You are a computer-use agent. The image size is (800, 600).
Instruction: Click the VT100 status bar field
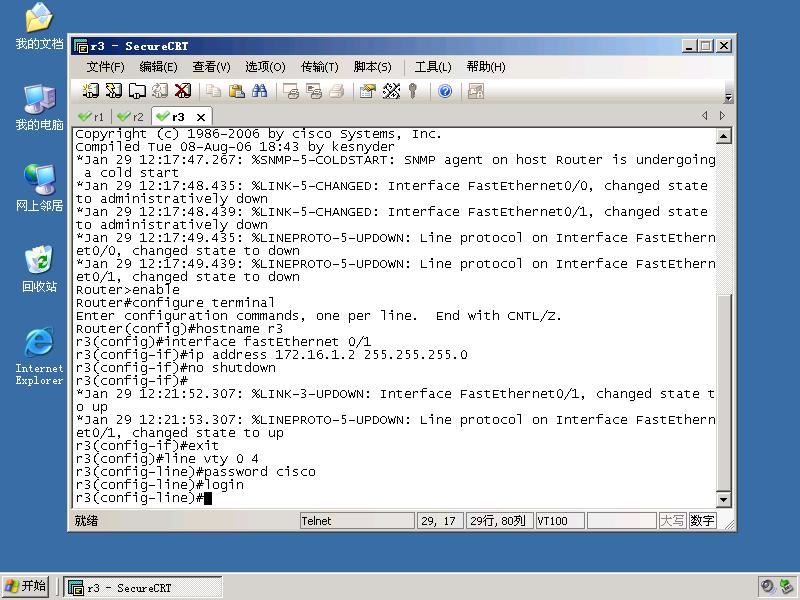point(560,521)
